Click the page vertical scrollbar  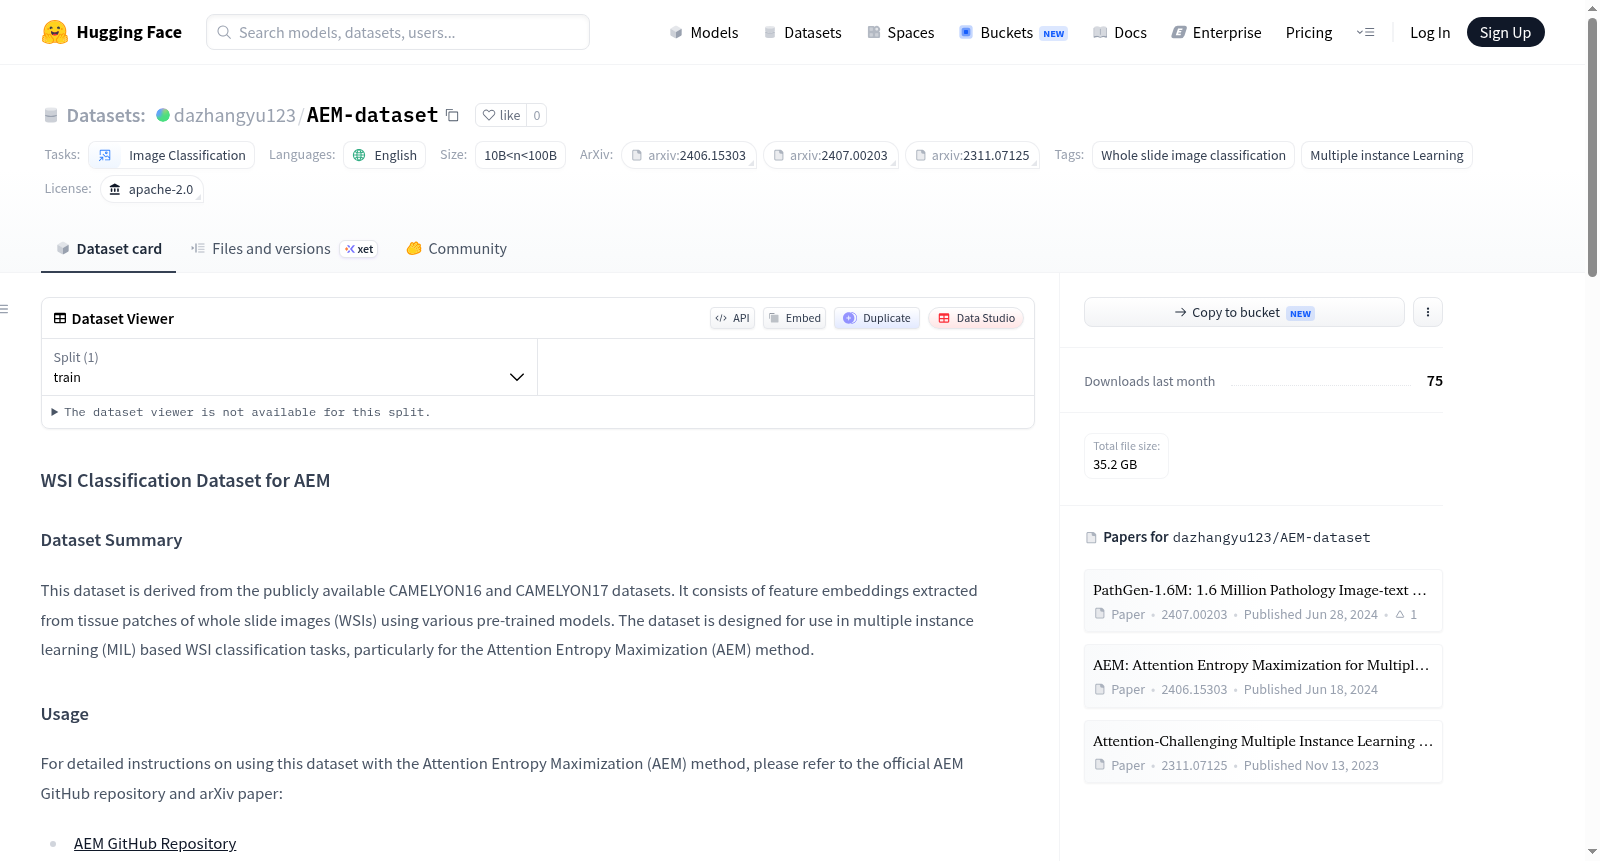click(x=1592, y=146)
